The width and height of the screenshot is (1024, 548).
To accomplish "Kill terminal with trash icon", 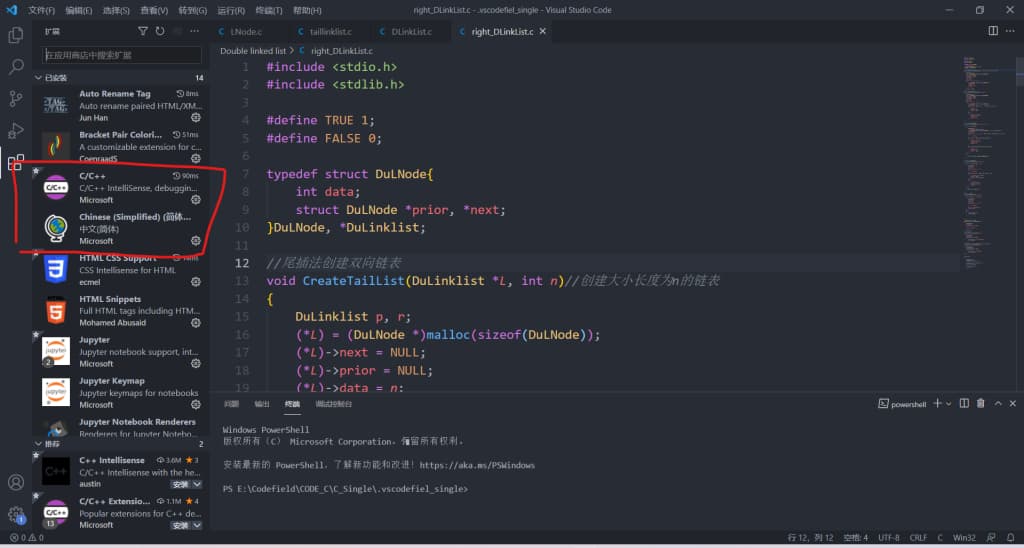I will [x=980, y=404].
